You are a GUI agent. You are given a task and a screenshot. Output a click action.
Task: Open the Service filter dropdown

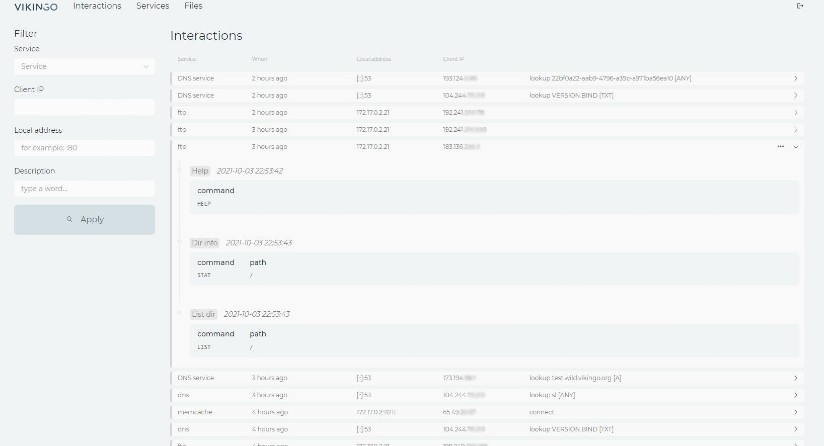point(84,67)
